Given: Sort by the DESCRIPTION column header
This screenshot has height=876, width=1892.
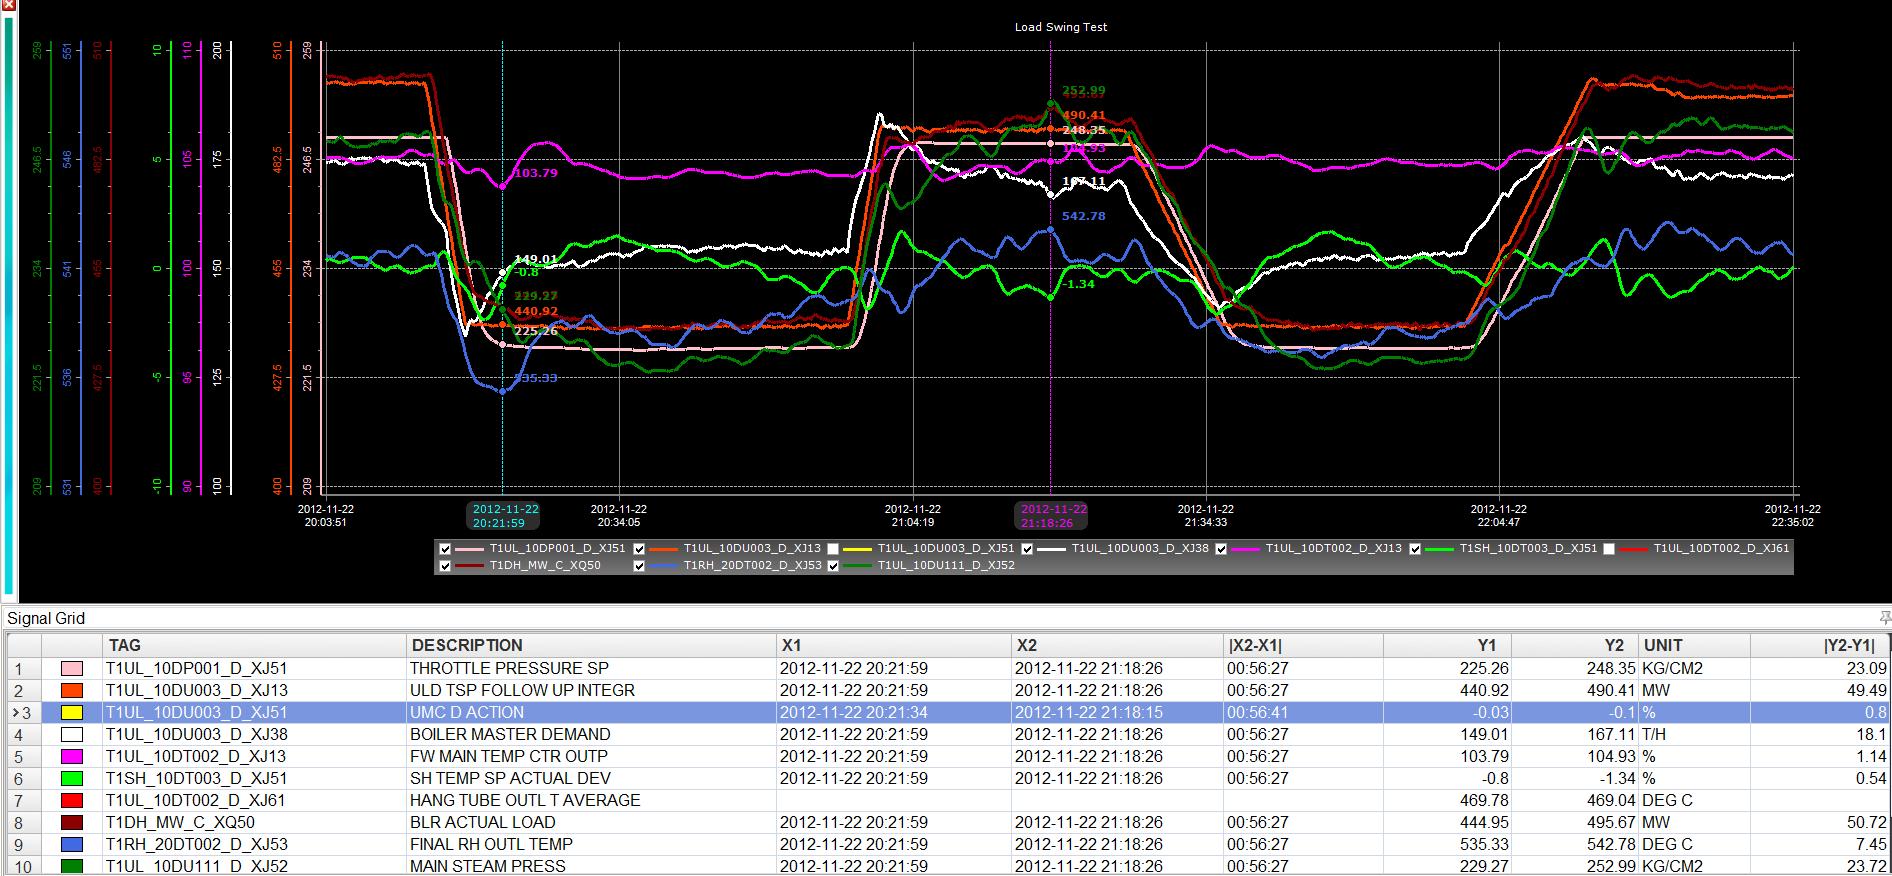Looking at the screenshot, I should pyautogui.click(x=591, y=645).
